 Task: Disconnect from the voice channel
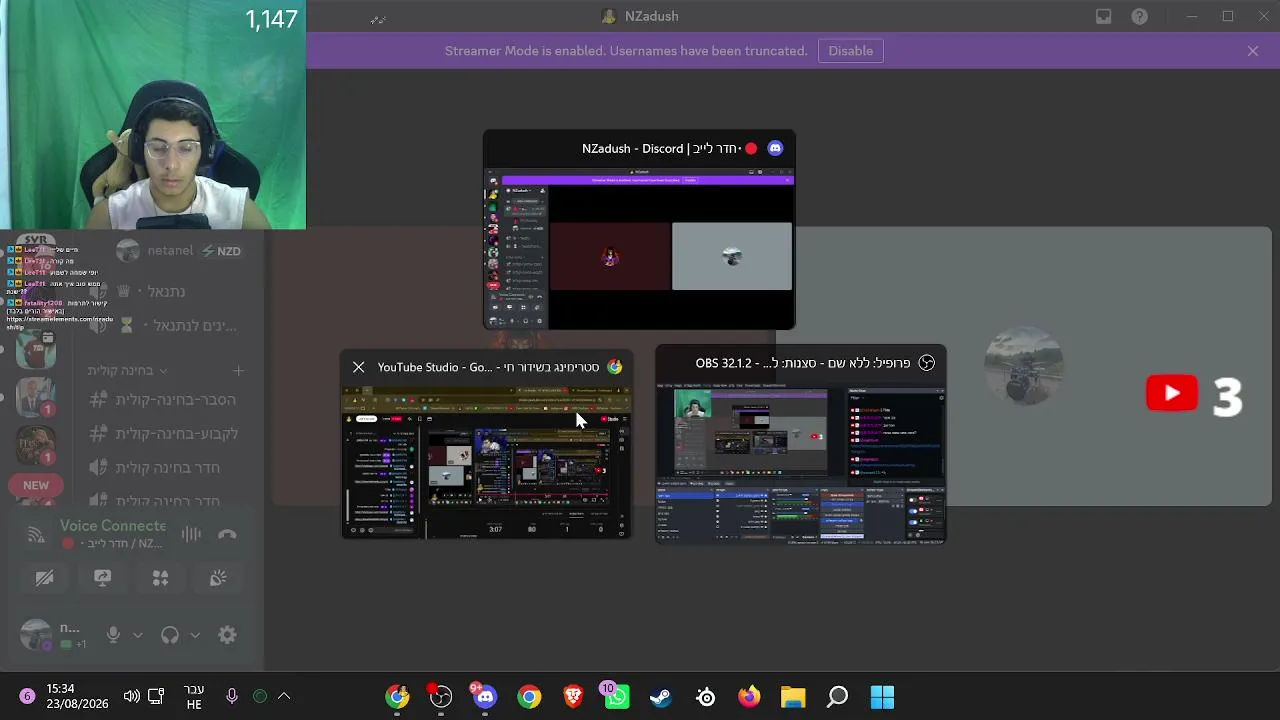tap(227, 535)
